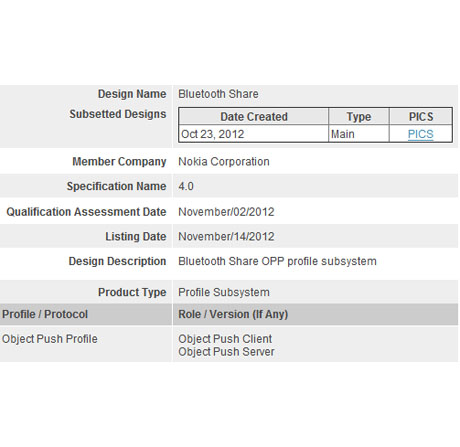Click the Date Created column header
The width and height of the screenshot is (460, 447).
coord(254,117)
